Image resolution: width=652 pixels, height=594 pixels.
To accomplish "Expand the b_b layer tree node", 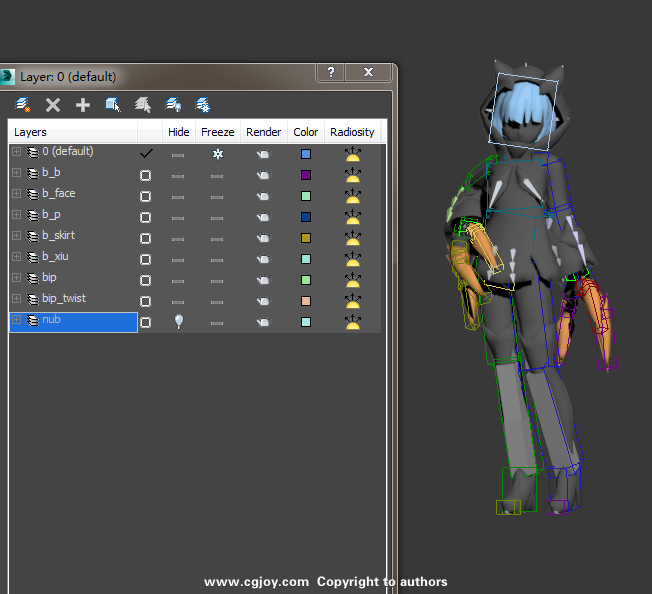I will (16, 173).
